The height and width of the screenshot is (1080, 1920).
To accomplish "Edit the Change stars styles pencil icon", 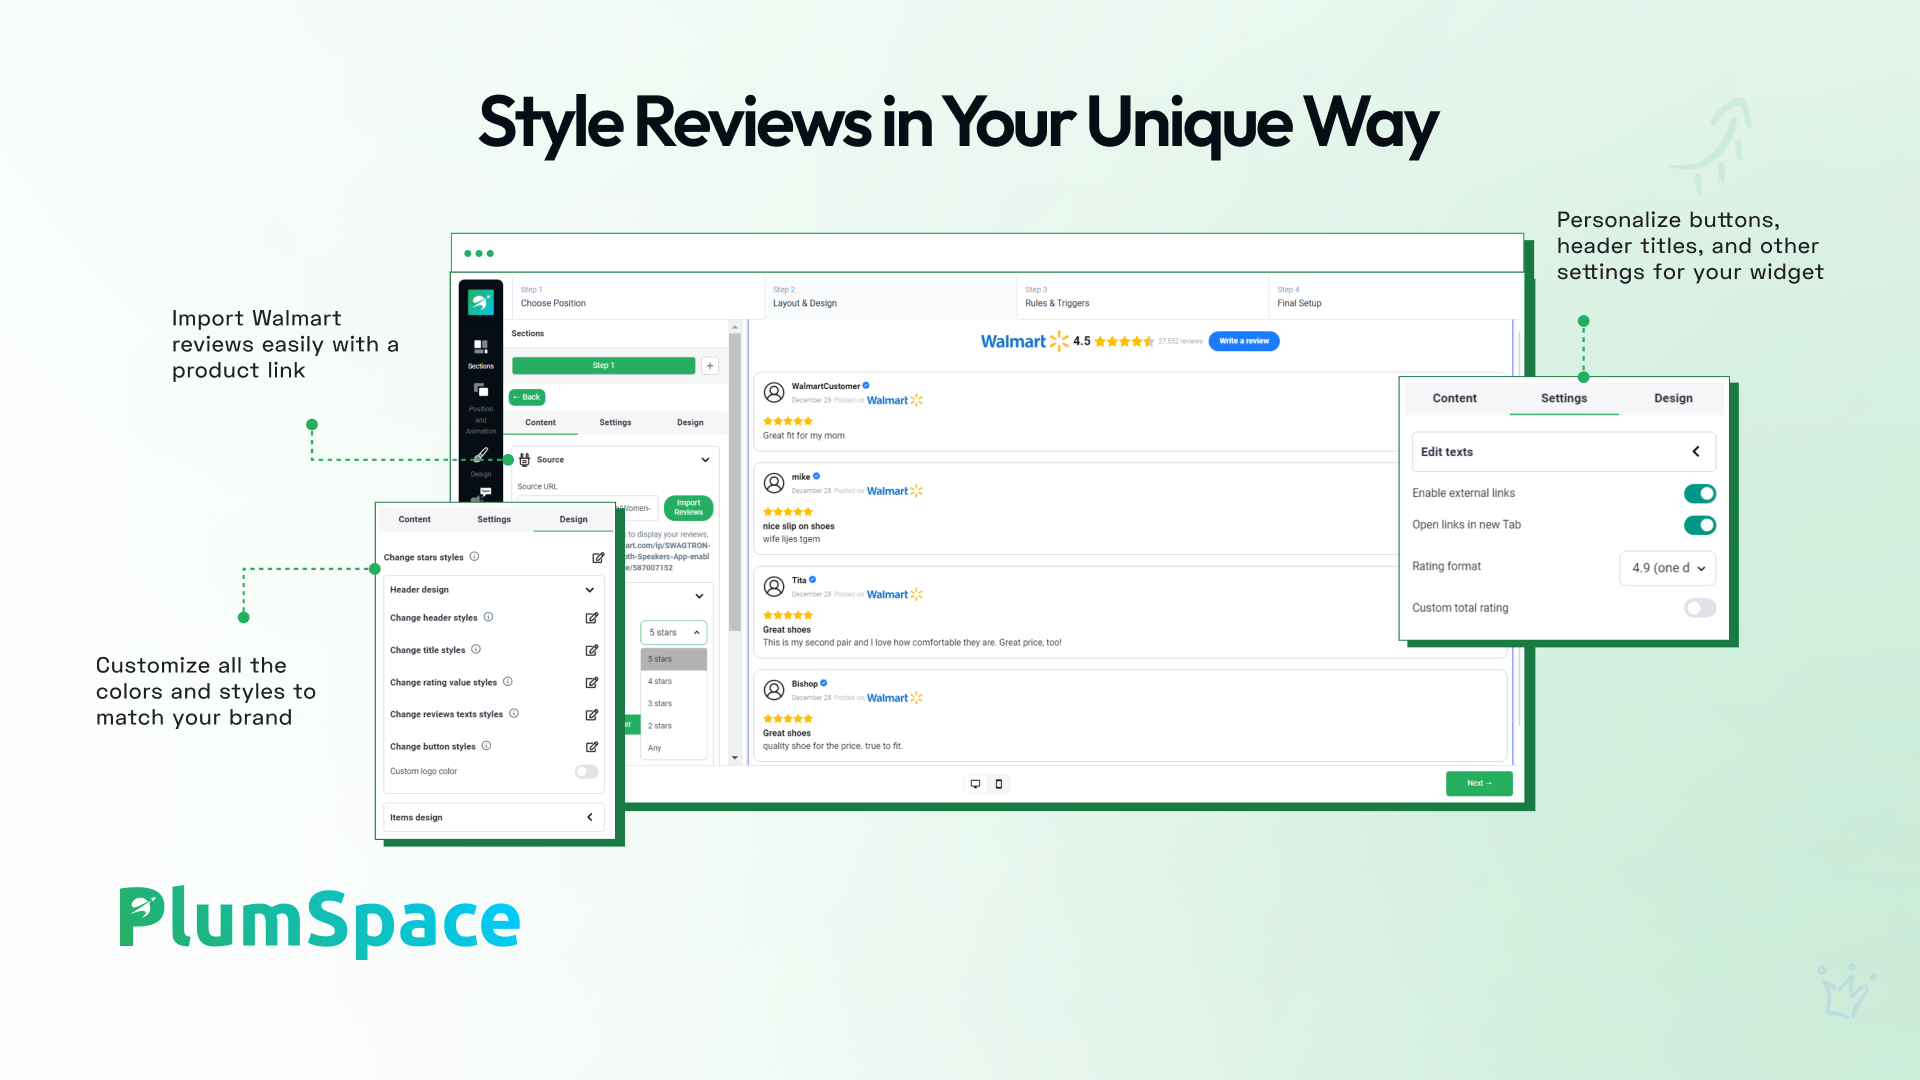I will [598, 558].
